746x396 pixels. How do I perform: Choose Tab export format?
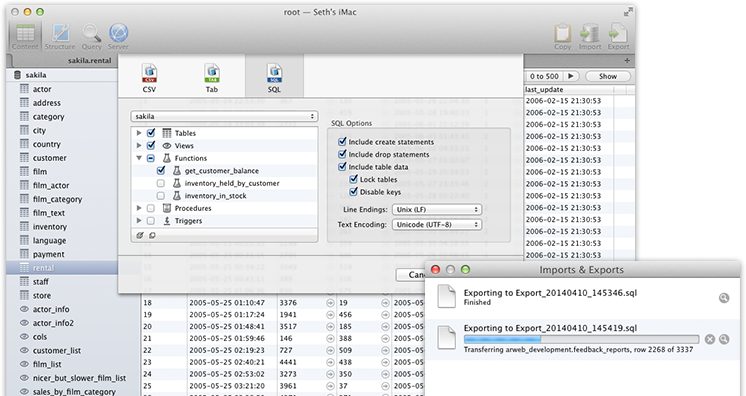212,78
